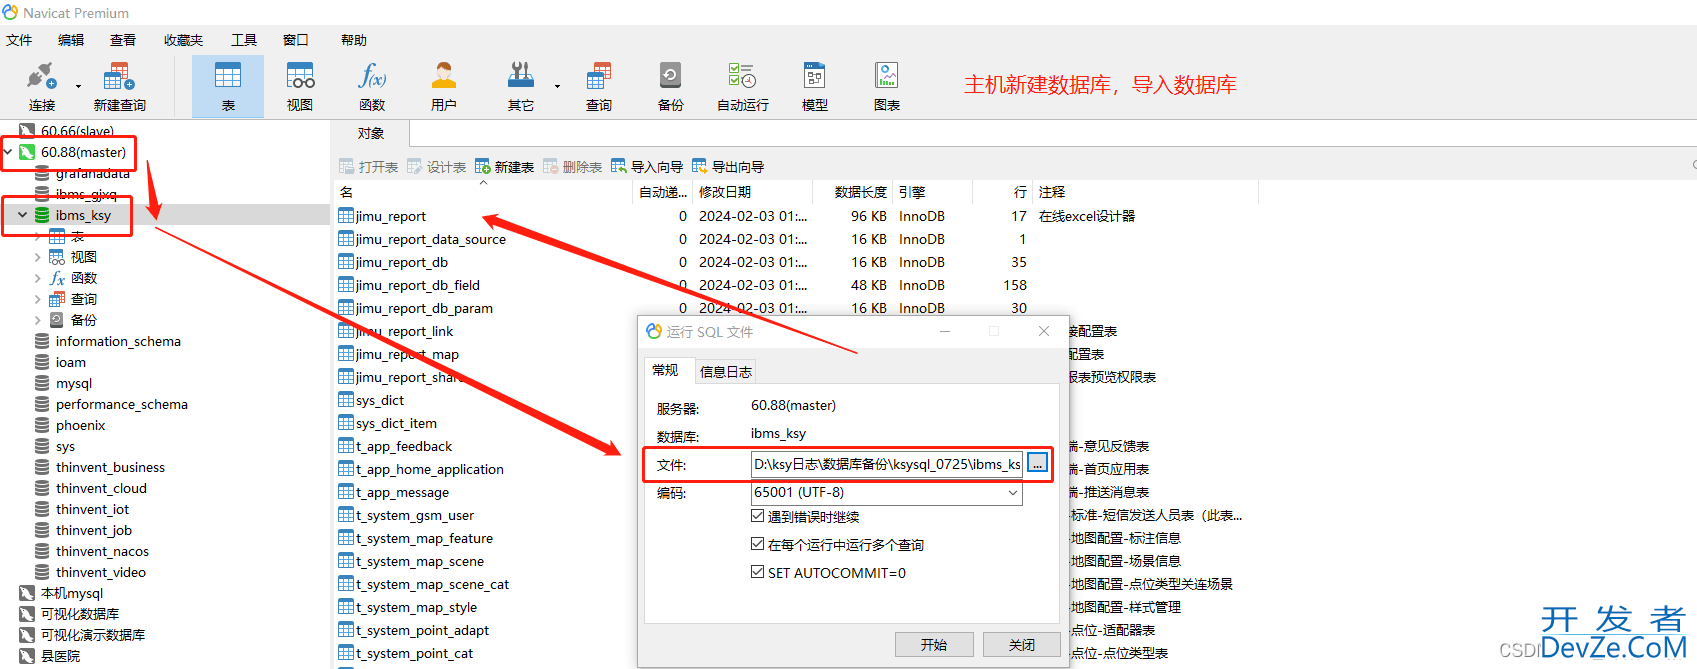The height and width of the screenshot is (669, 1697).
Task: Click 打开表 open table button
Action: pyautogui.click(x=368, y=167)
